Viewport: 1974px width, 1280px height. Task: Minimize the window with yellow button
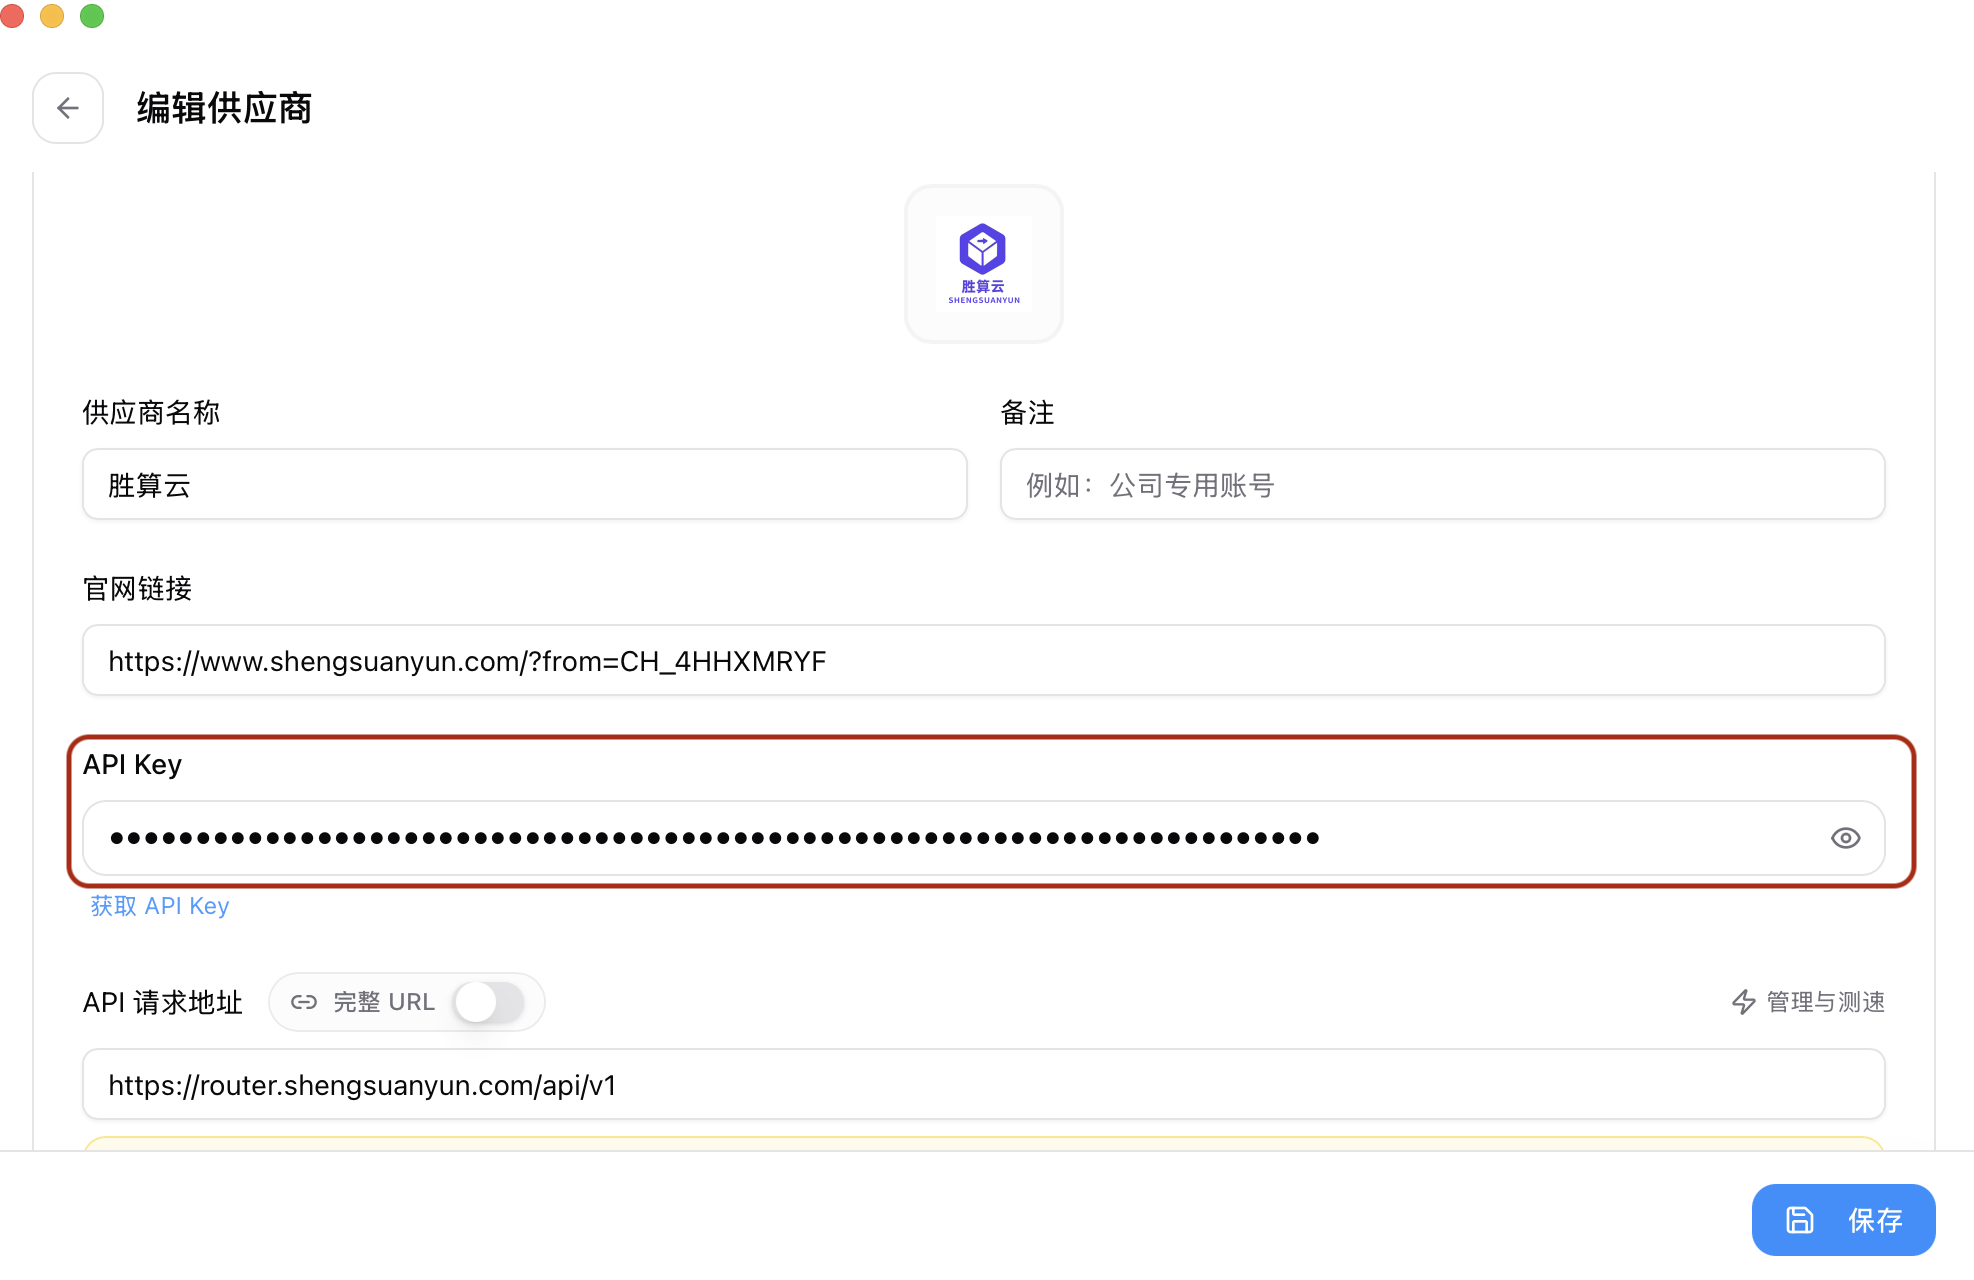click(52, 16)
